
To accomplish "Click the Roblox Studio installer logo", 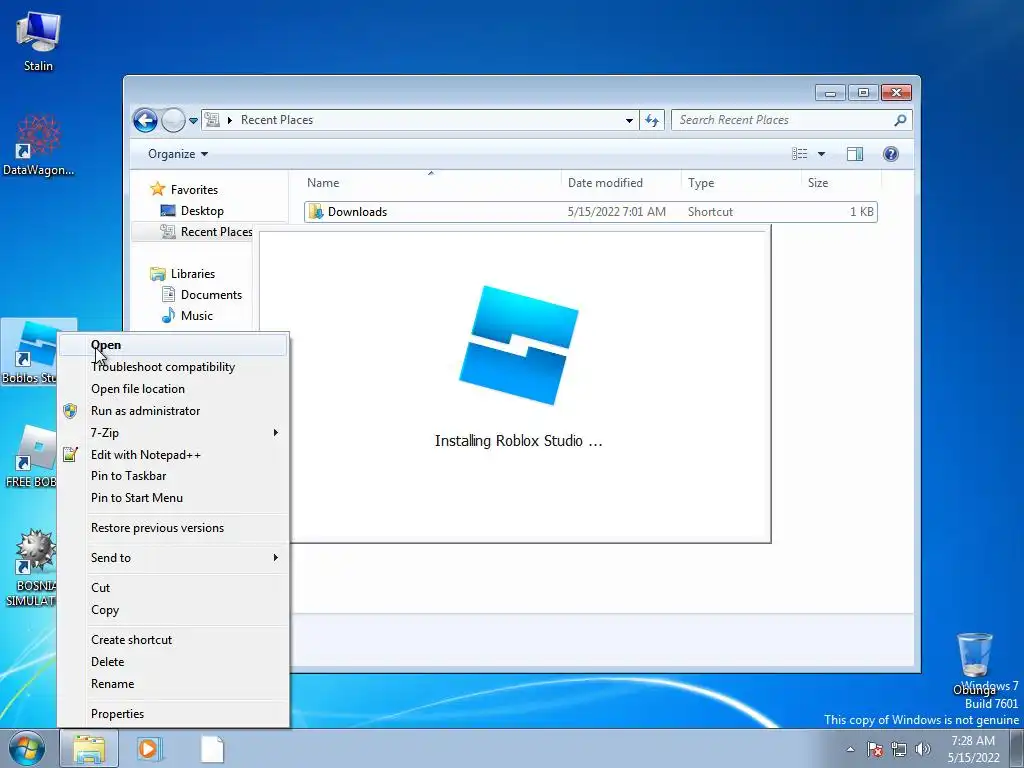I will [x=519, y=345].
